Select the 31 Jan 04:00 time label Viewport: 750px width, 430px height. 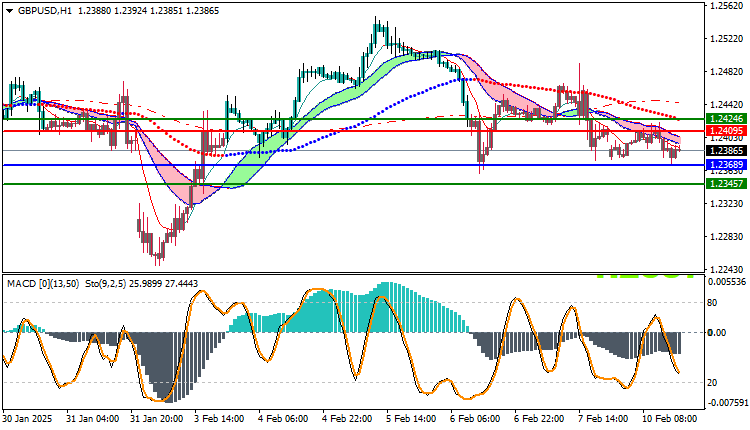click(92, 419)
